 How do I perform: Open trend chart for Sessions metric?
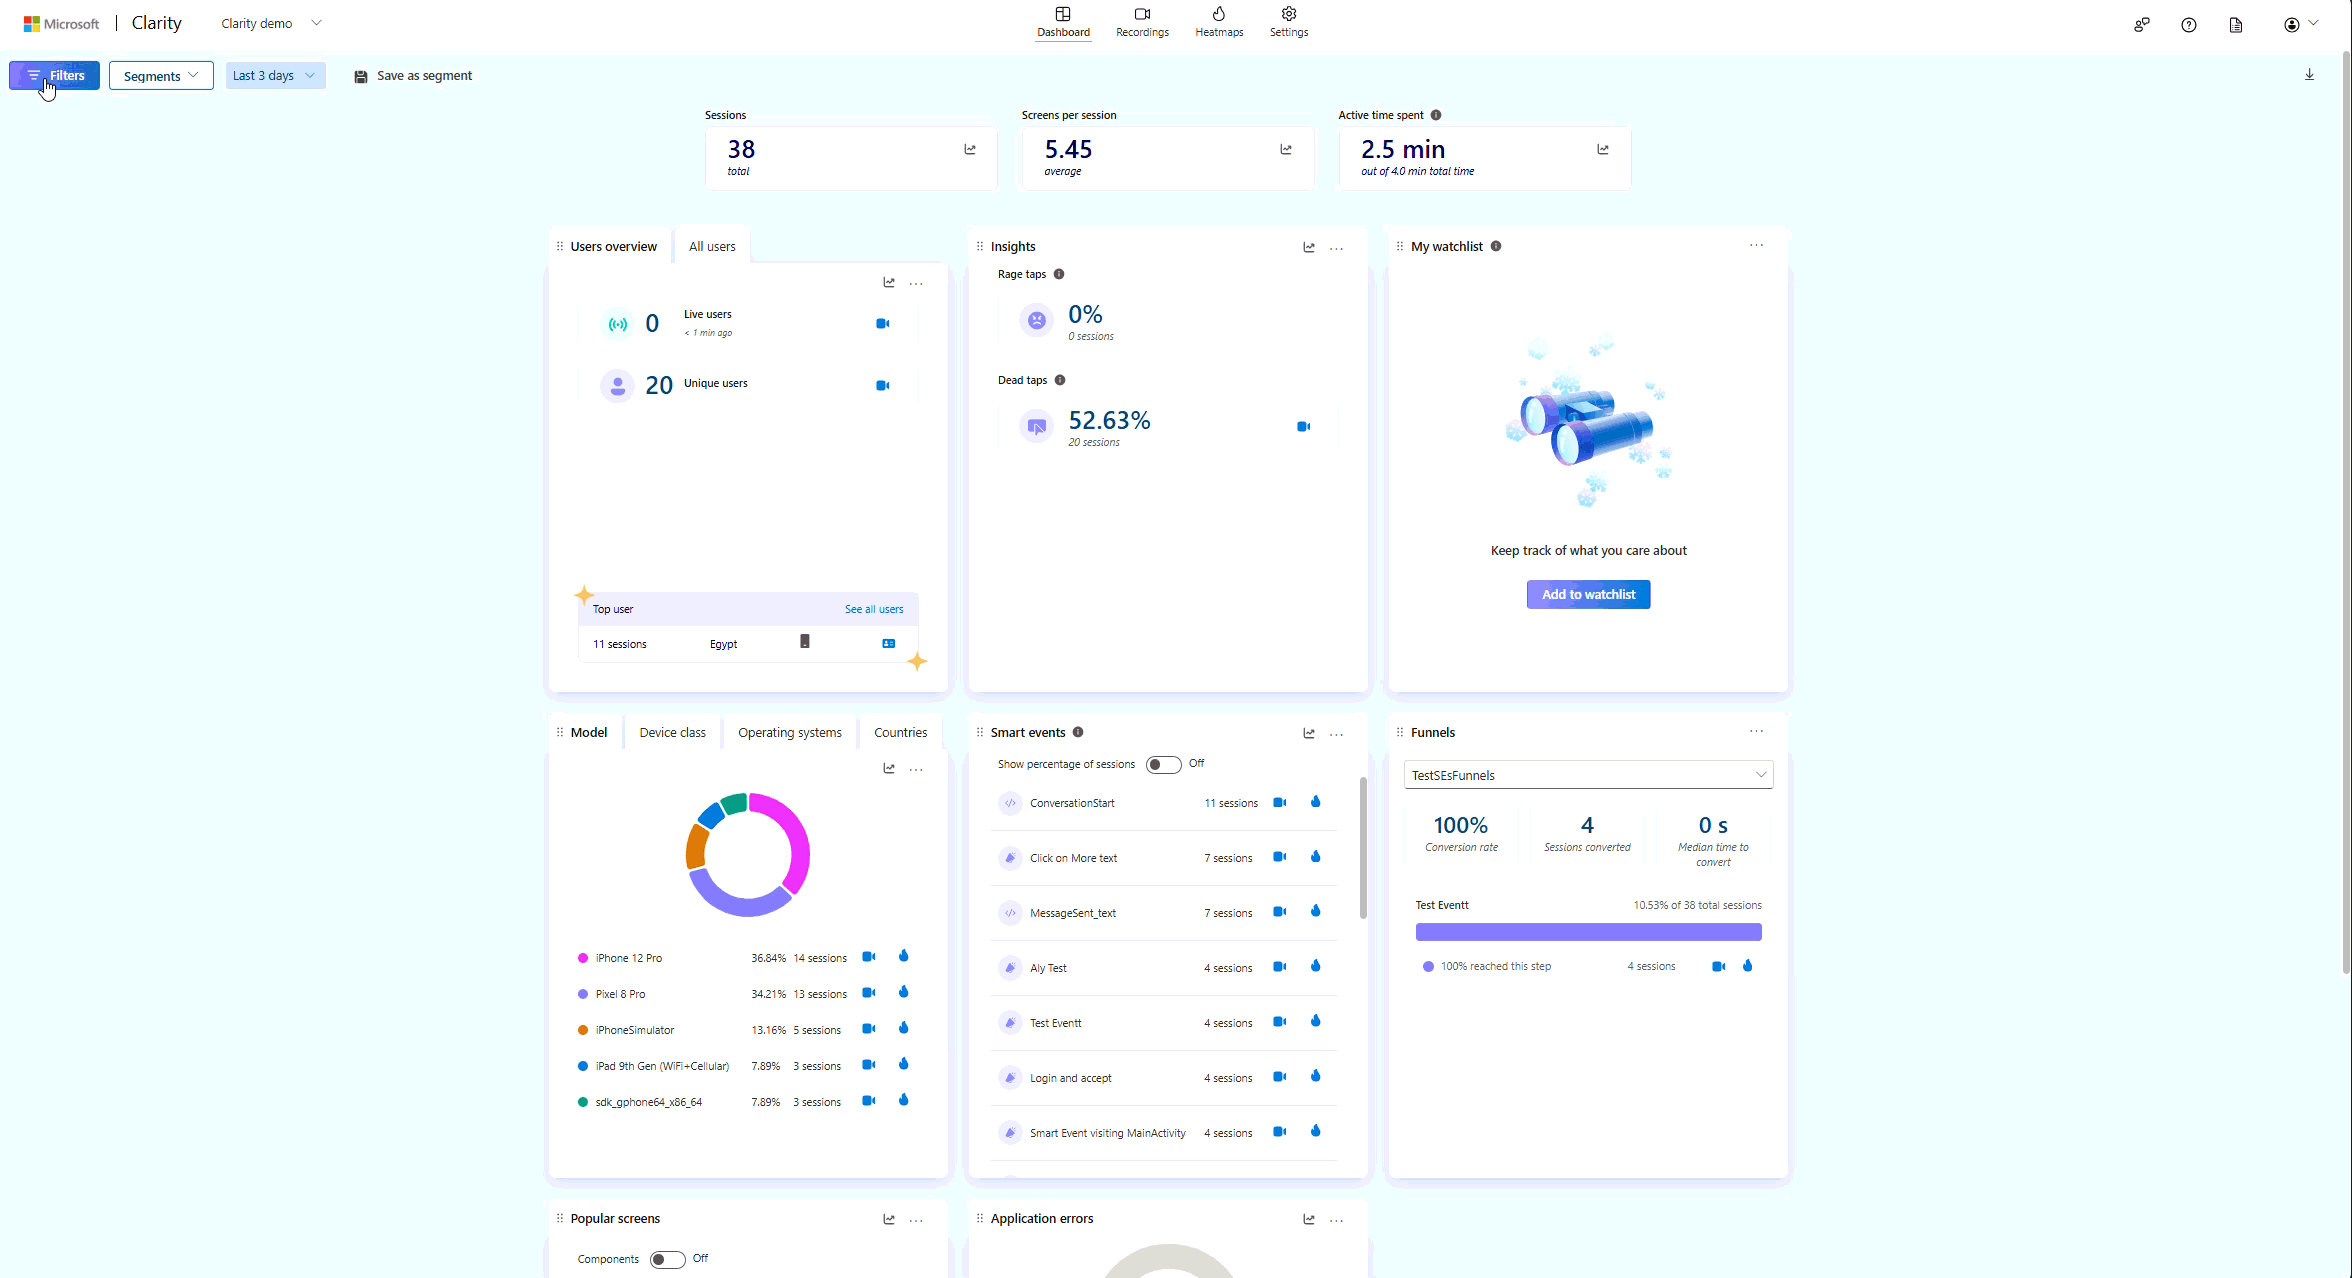pos(970,150)
